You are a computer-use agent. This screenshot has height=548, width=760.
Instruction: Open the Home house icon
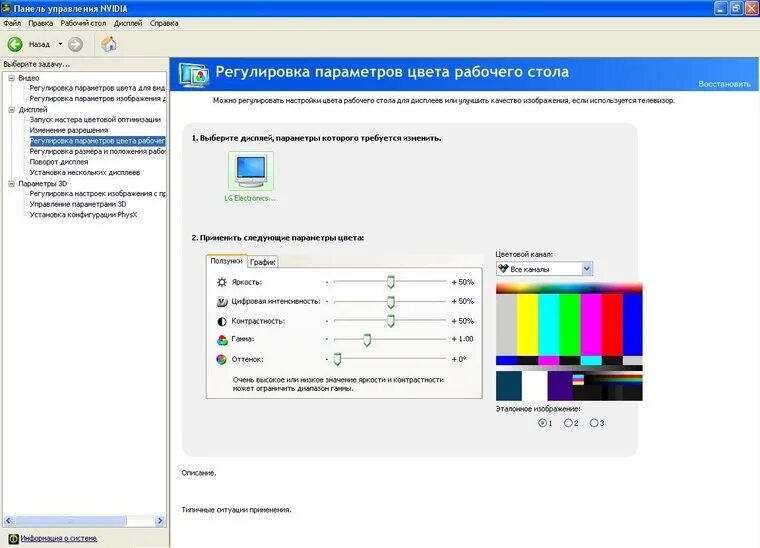pos(109,44)
